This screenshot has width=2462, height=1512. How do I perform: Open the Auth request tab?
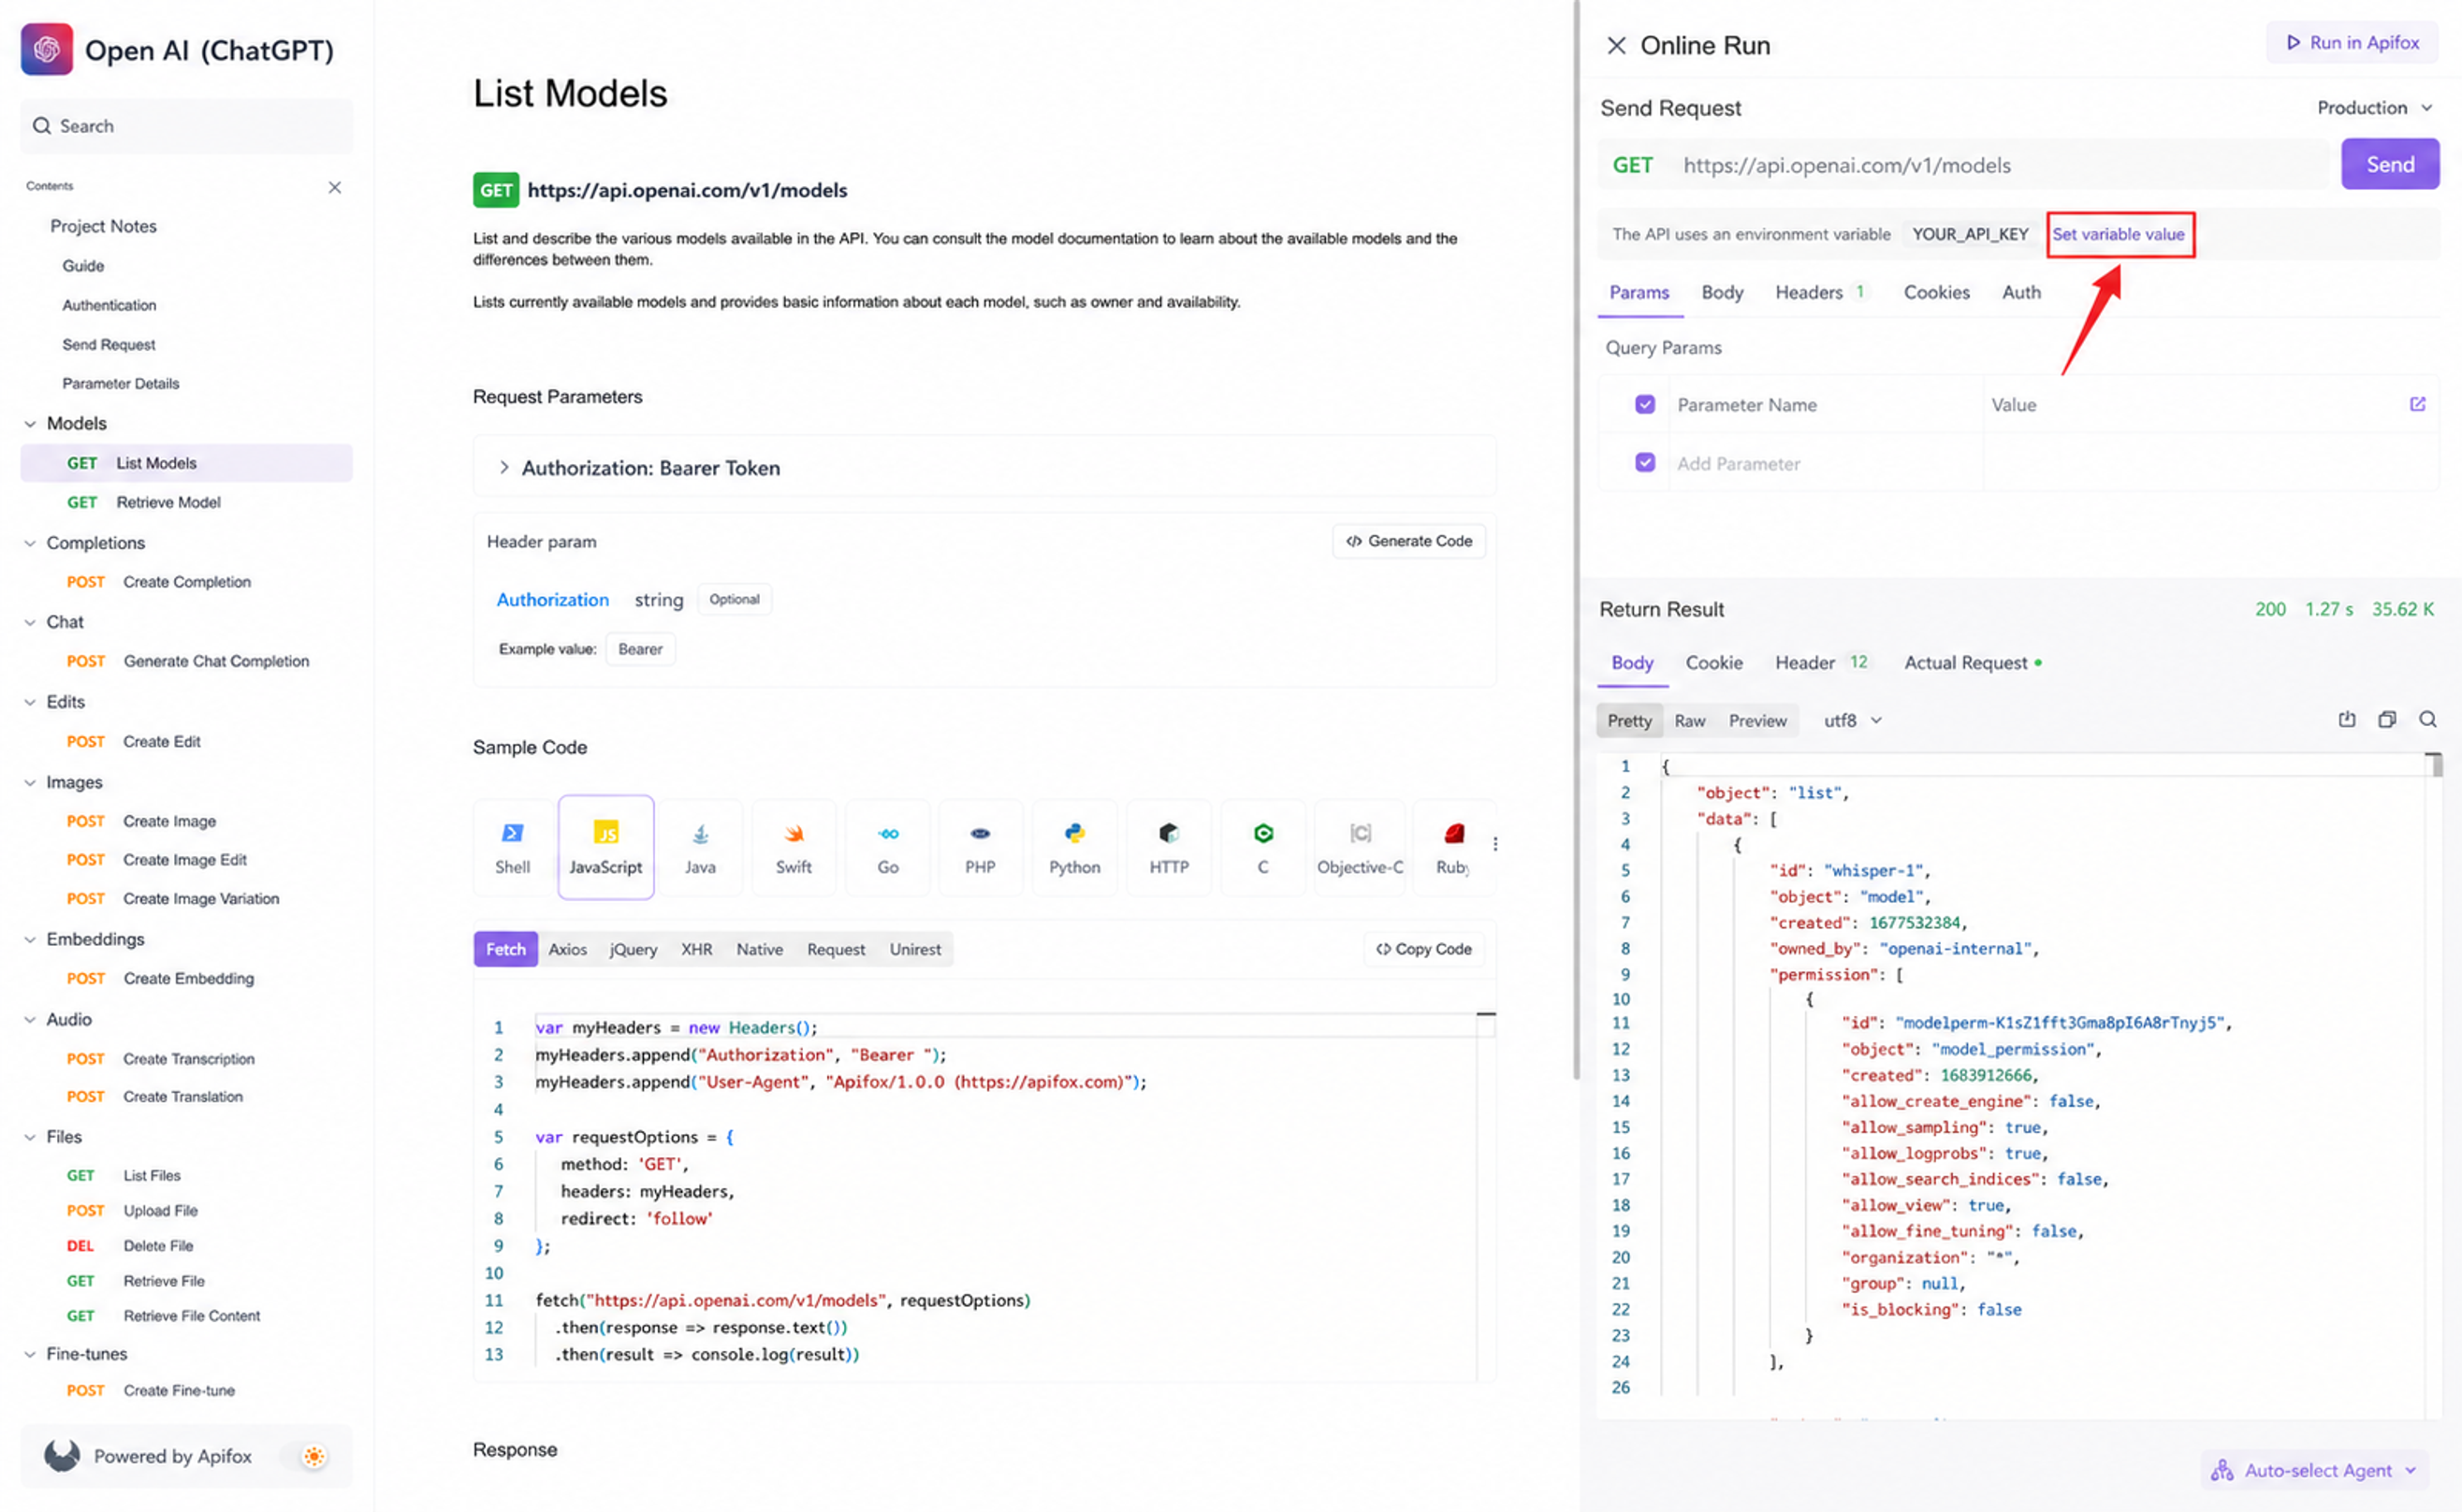pos(2021,292)
